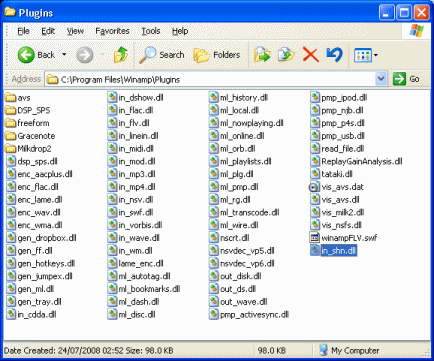434x361 pixels.
Task: Select the dsp_sps.dll file icon
Action: (11, 161)
